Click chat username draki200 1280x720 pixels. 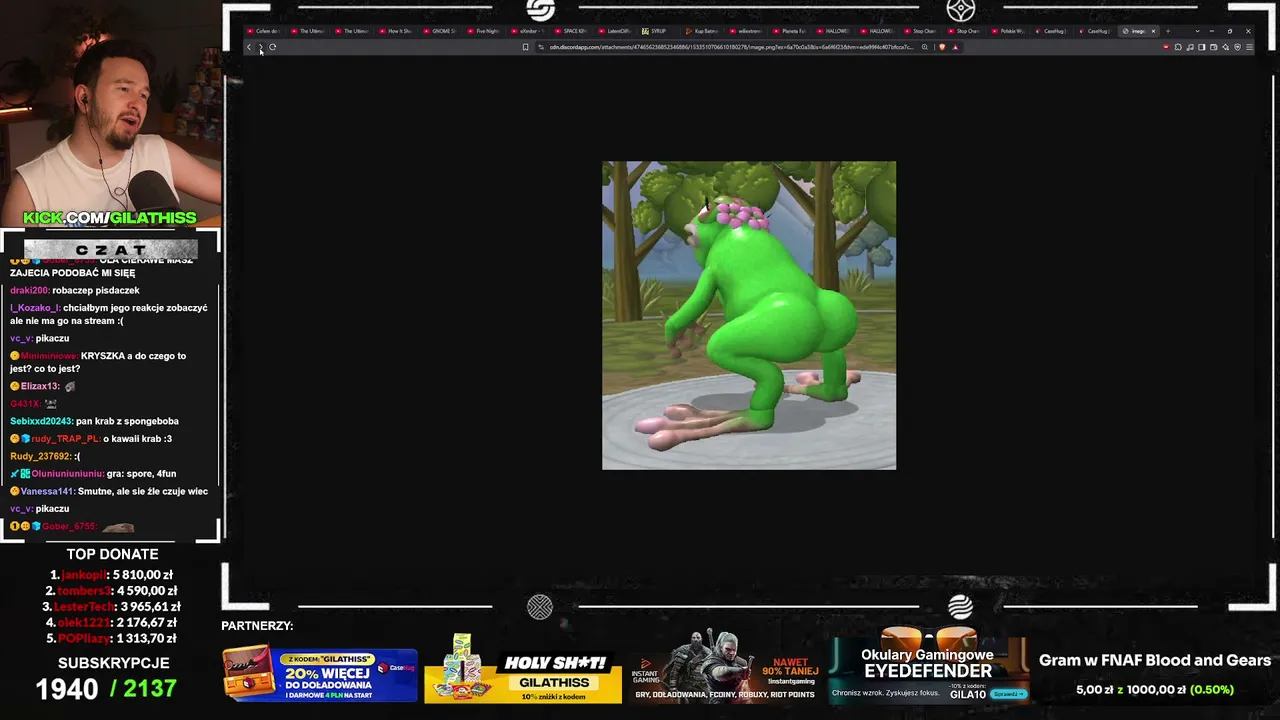click(29, 290)
